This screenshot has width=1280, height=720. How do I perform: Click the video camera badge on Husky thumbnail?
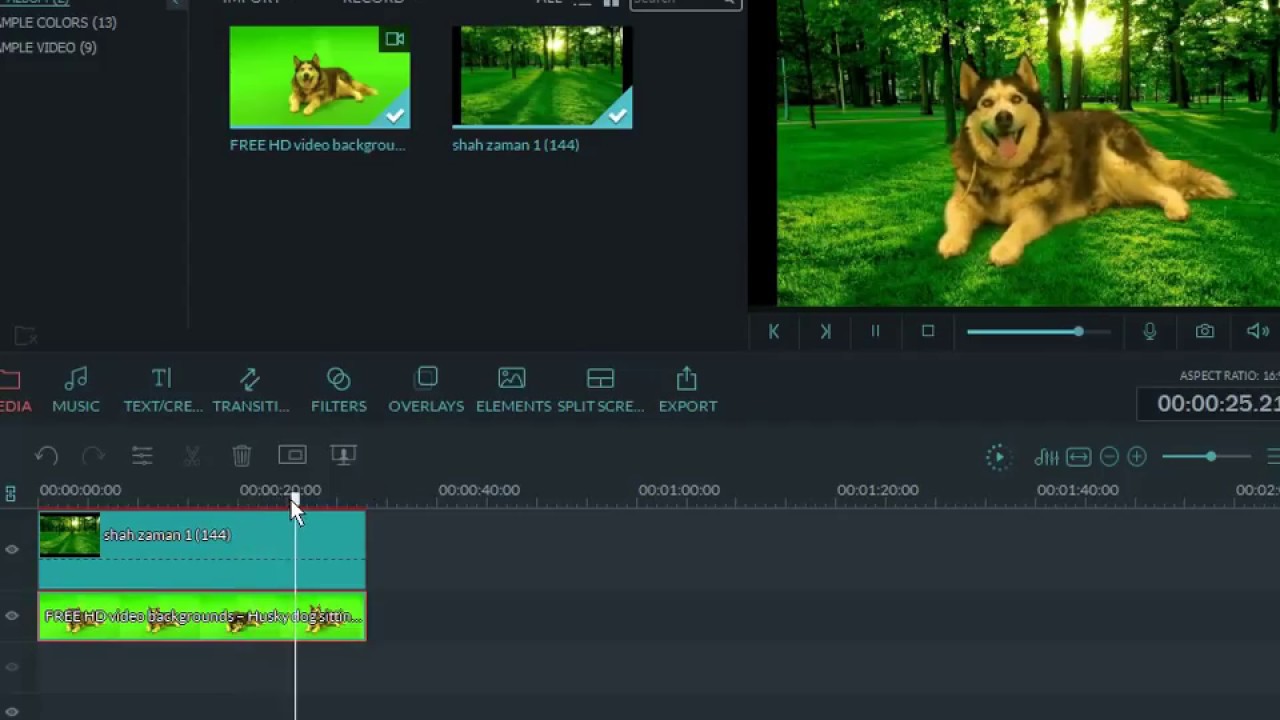(x=394, y=39)
